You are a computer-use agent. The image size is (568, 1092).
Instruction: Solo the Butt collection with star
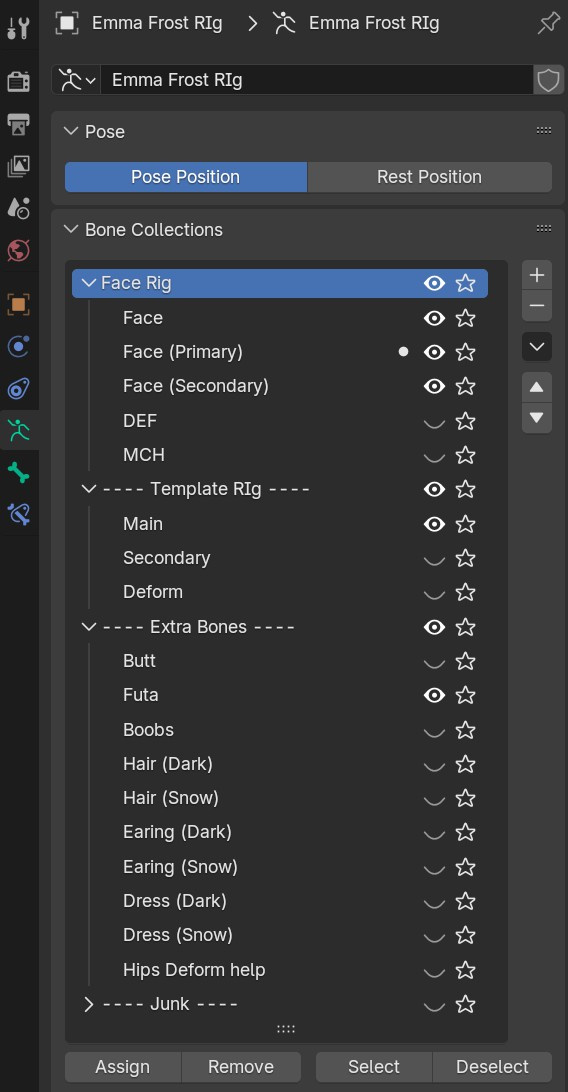click(465, 661)
